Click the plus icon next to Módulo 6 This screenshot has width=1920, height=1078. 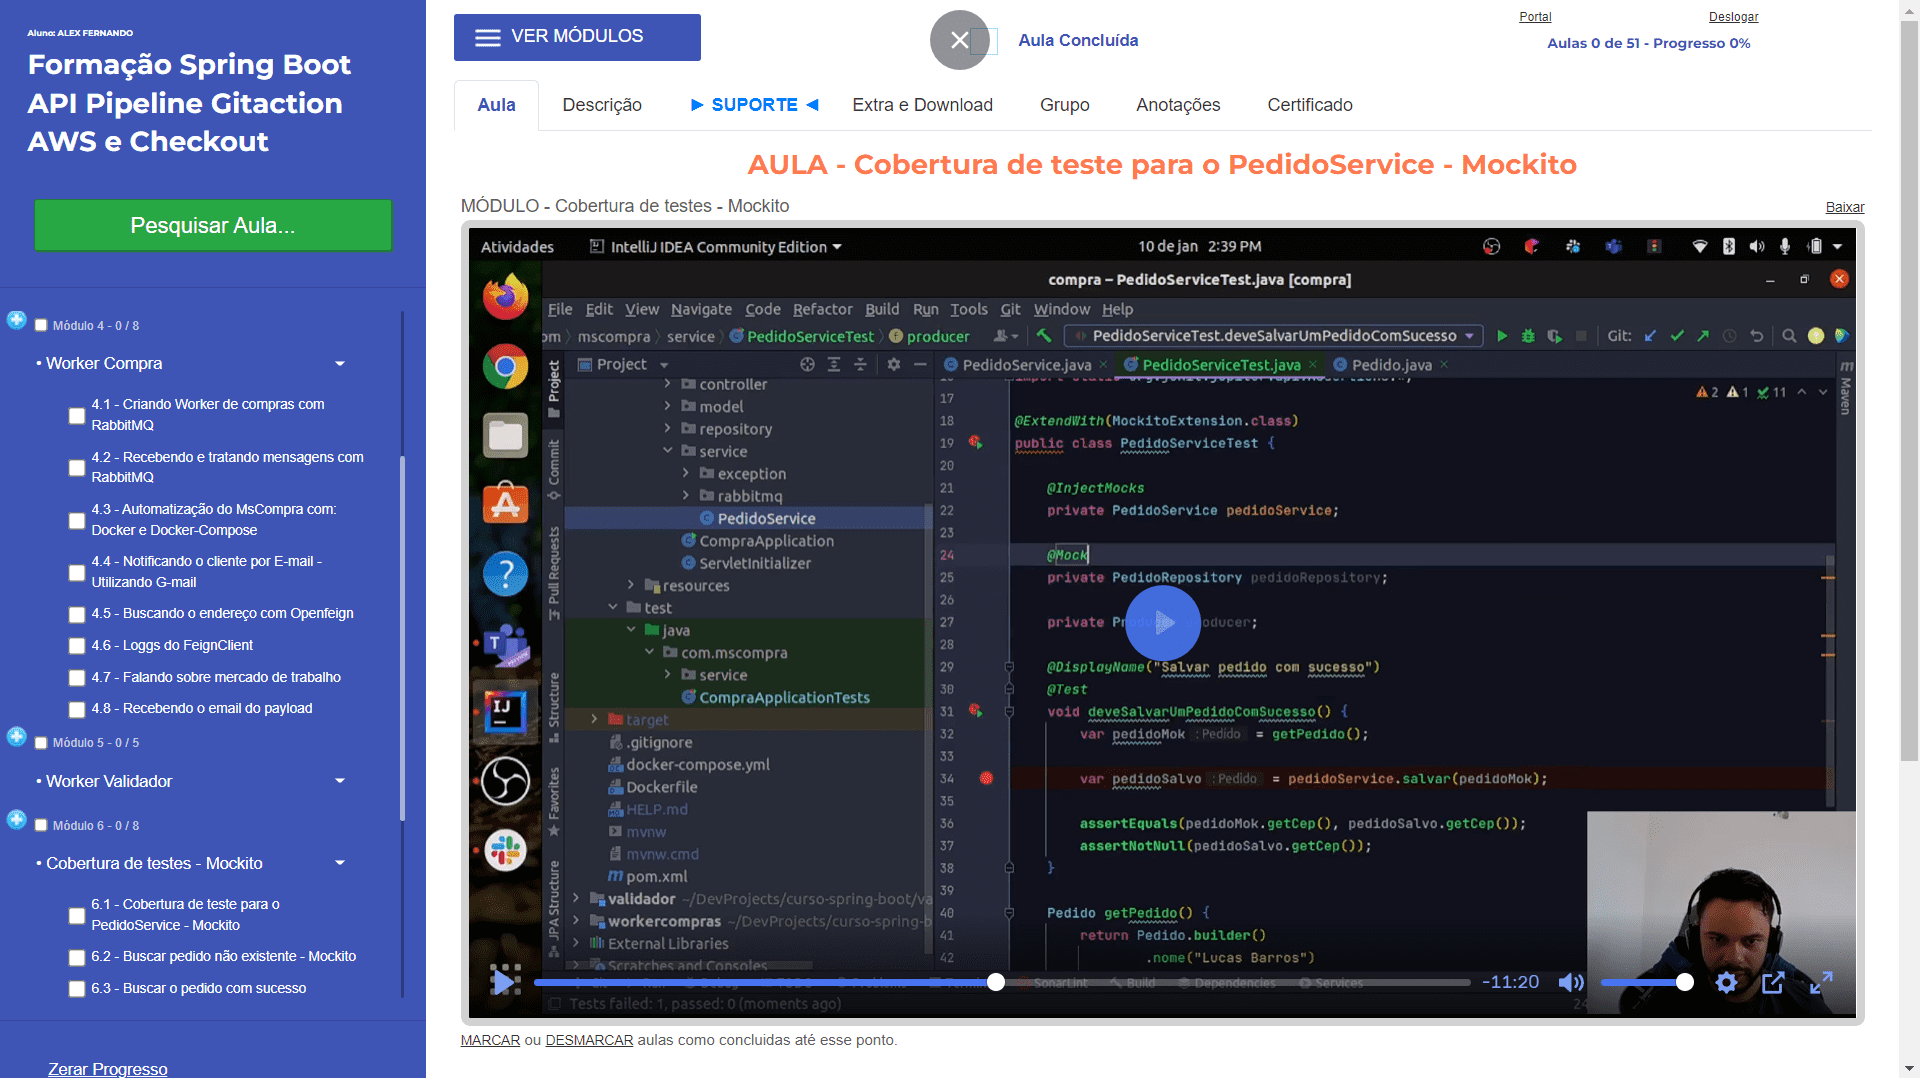[17, 820]
